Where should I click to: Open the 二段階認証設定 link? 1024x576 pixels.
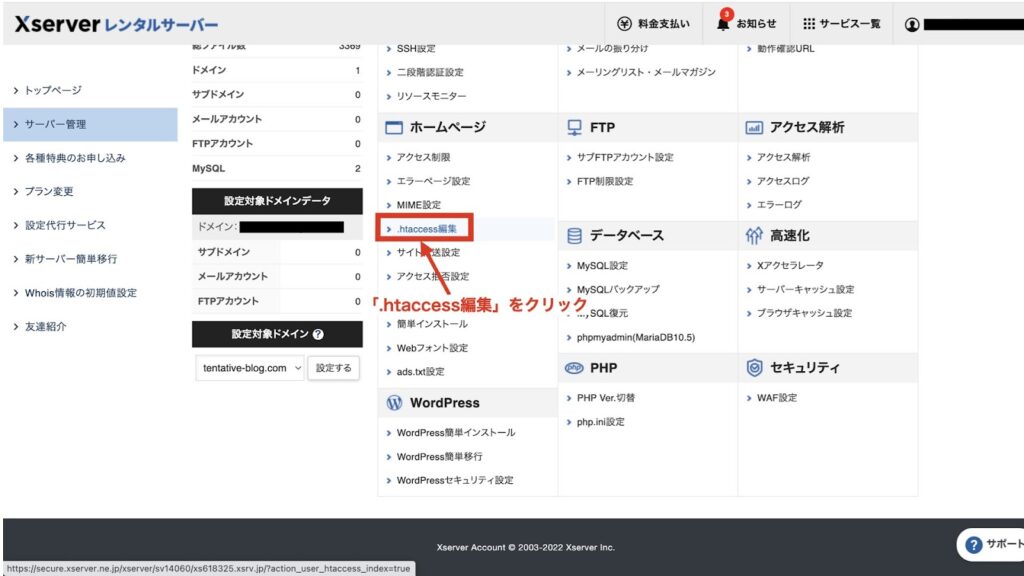coord(430,72)
